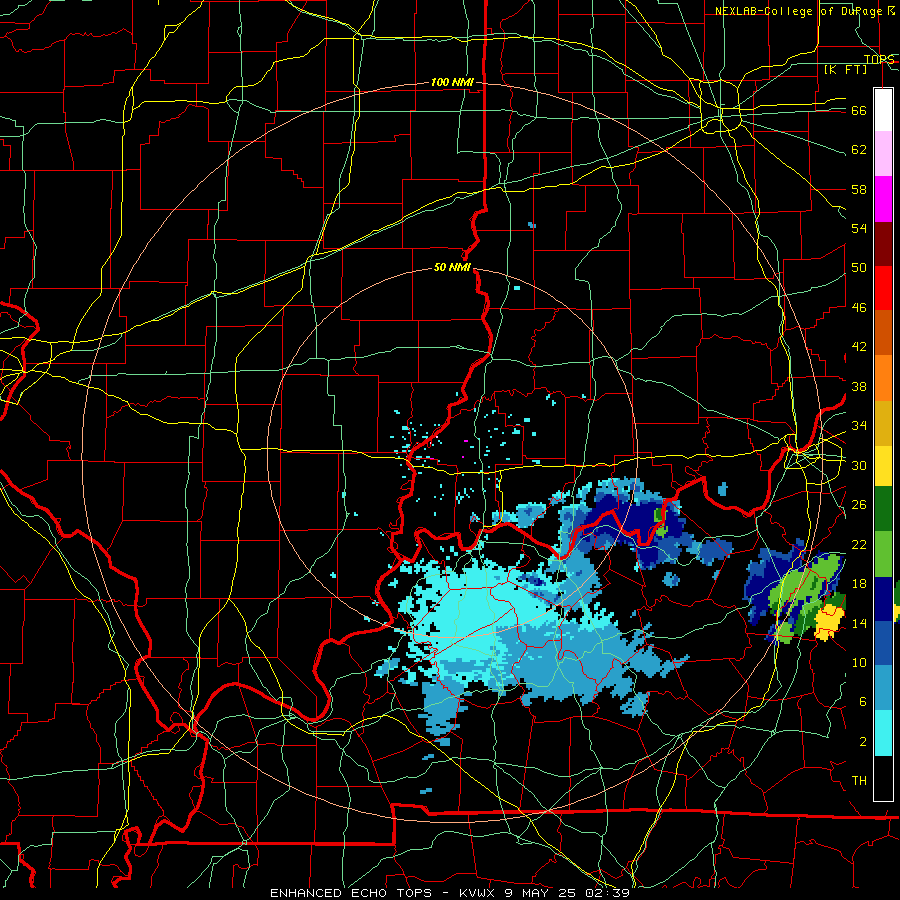Choose the light green legend swatch
900x900 pixels.
[883, 554]
